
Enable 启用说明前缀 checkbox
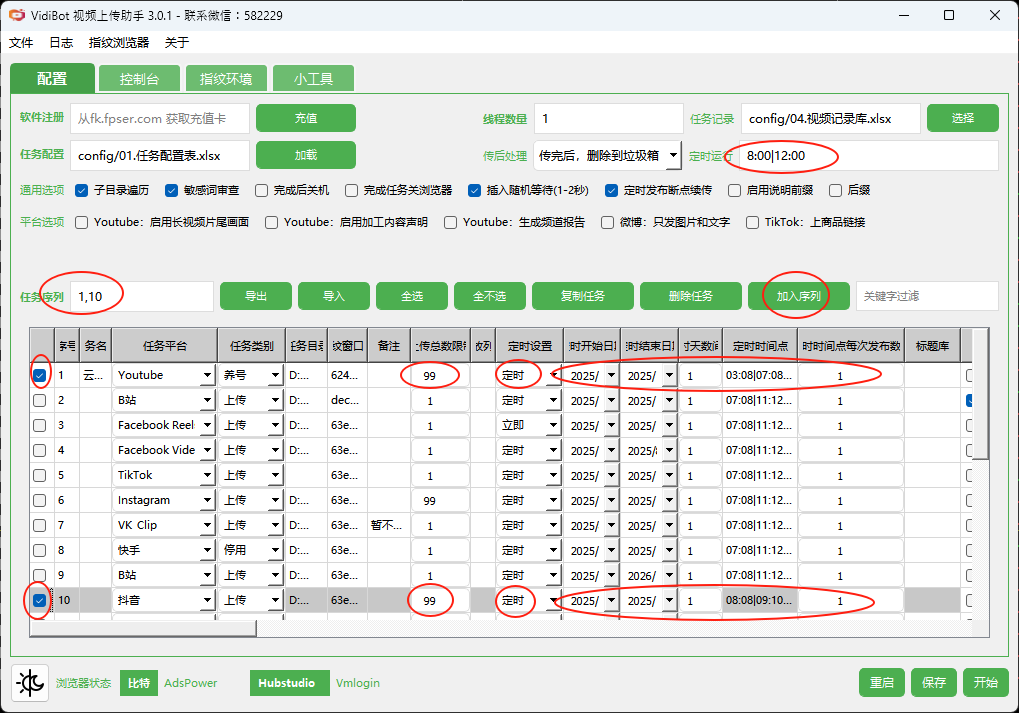click(x=734, y=190)
